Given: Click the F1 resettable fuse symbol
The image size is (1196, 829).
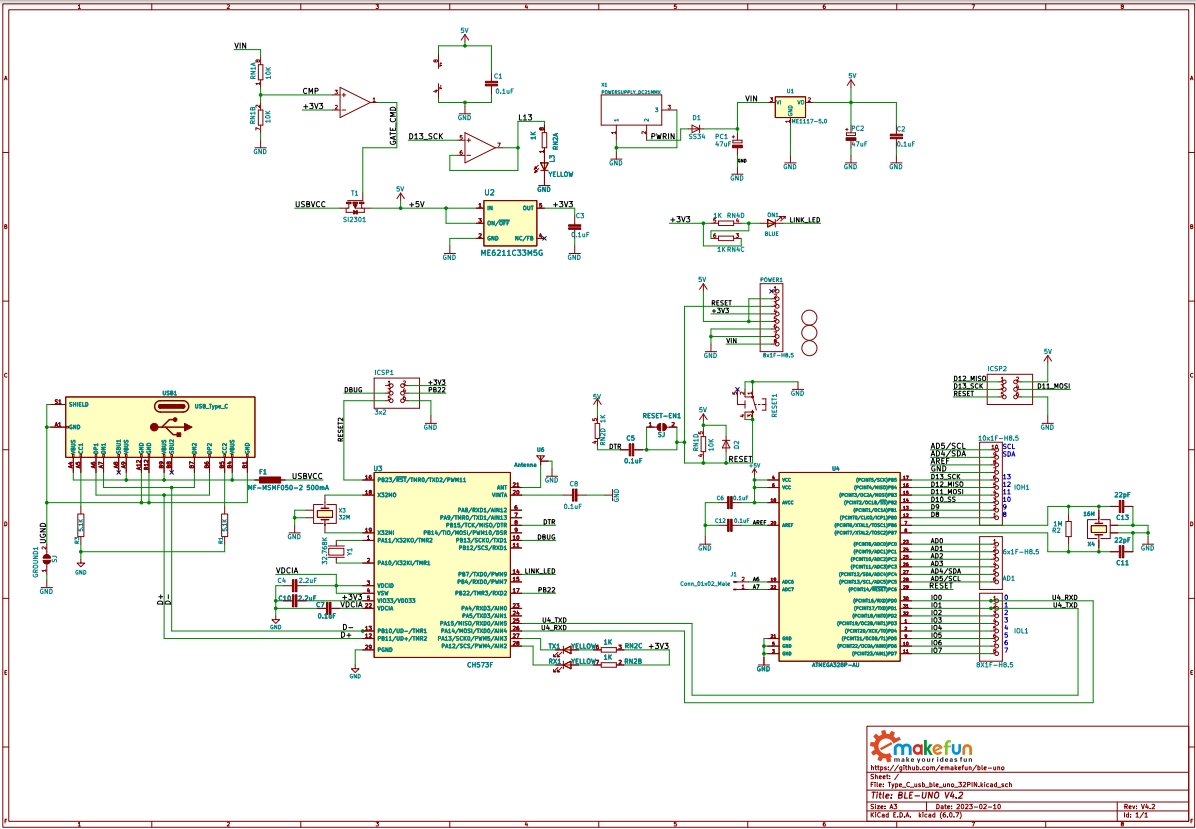Looking at the screenshot, I should pyautogui.click(x=270, y=480).
